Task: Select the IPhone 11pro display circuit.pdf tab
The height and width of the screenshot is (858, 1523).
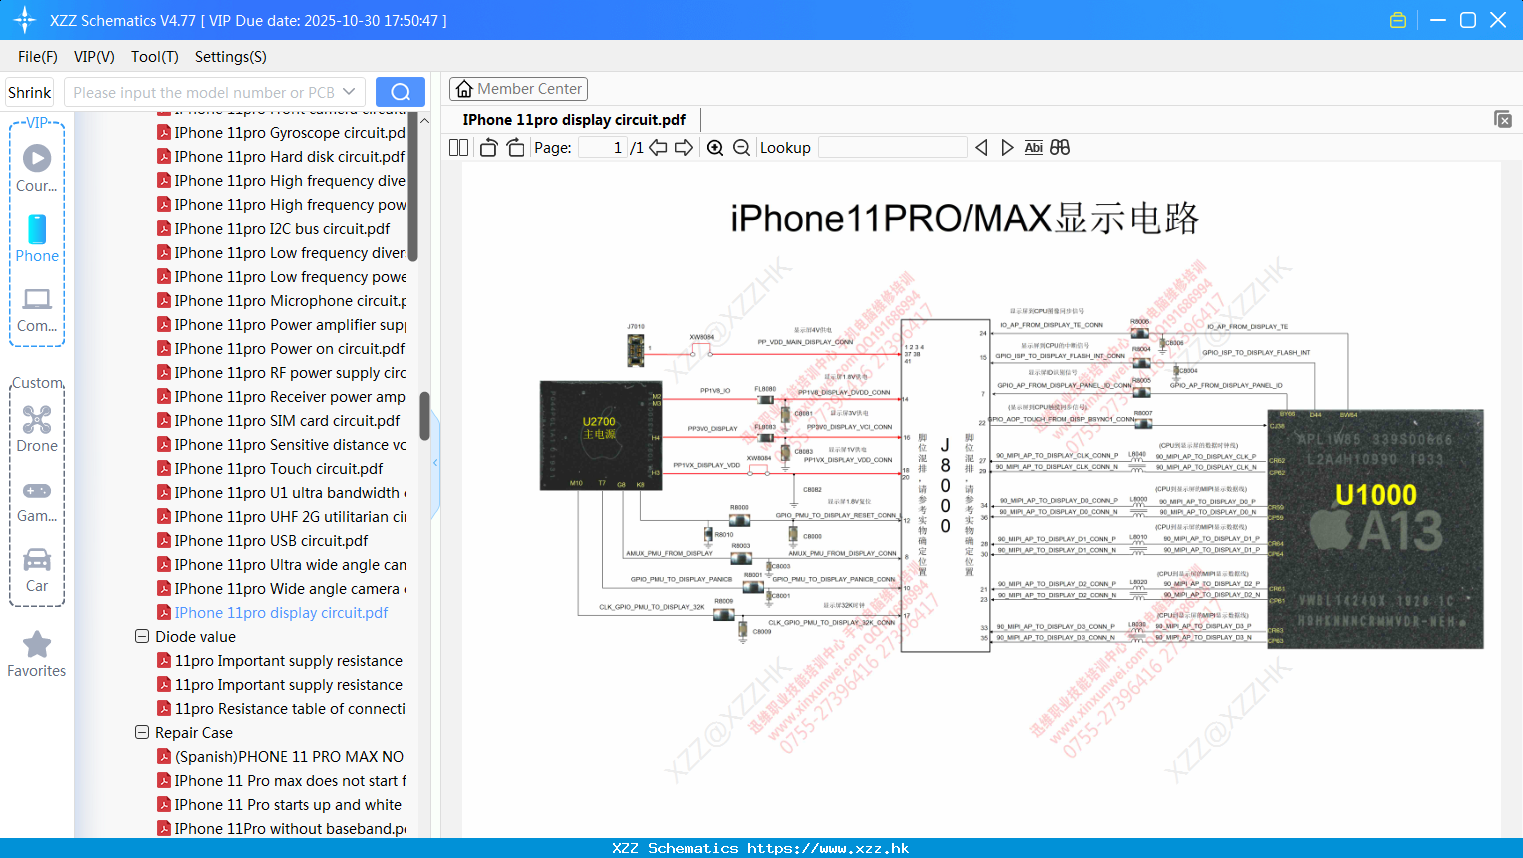Action: click(574, 120)
